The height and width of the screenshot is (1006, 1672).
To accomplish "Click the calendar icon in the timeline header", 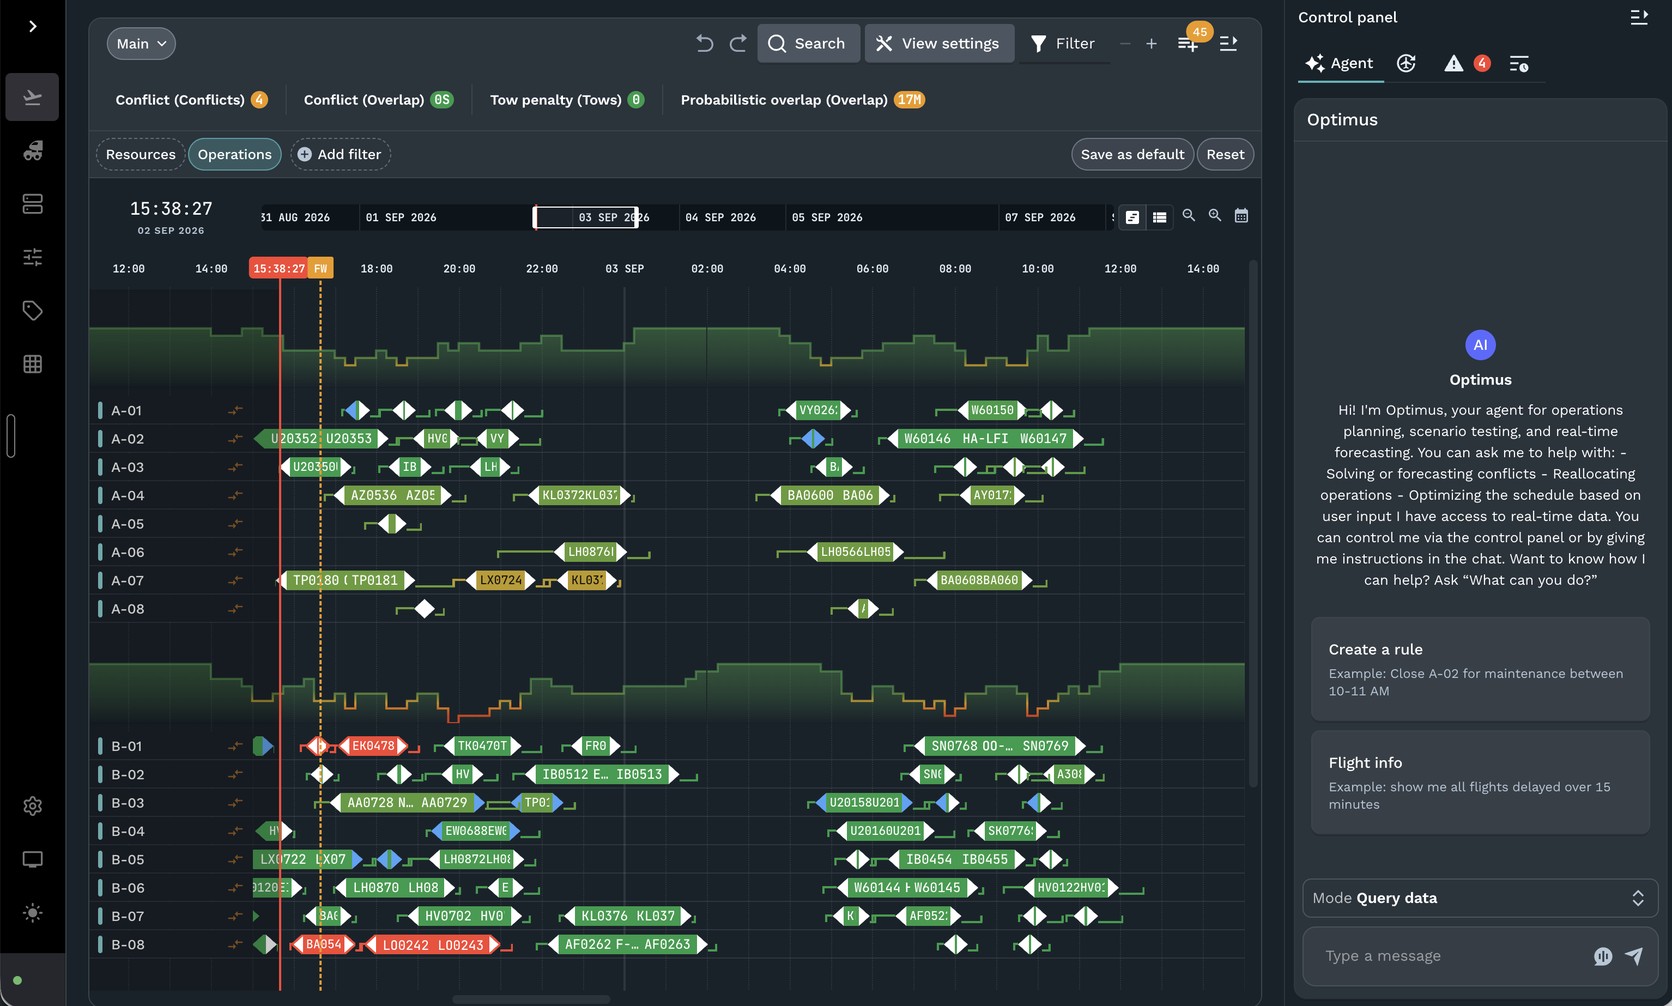I will [1241, 216].
